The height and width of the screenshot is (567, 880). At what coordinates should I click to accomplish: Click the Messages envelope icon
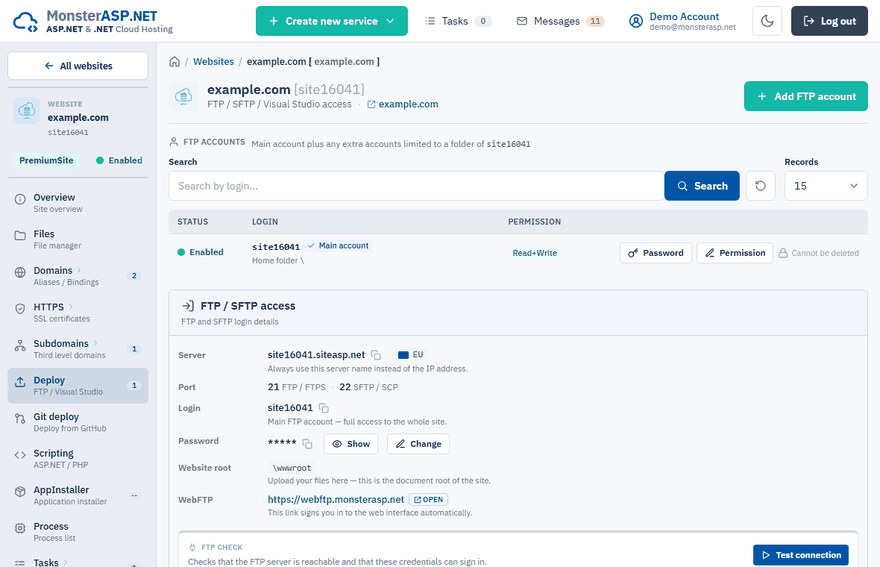pyautogui.click(x=522, y=21)
